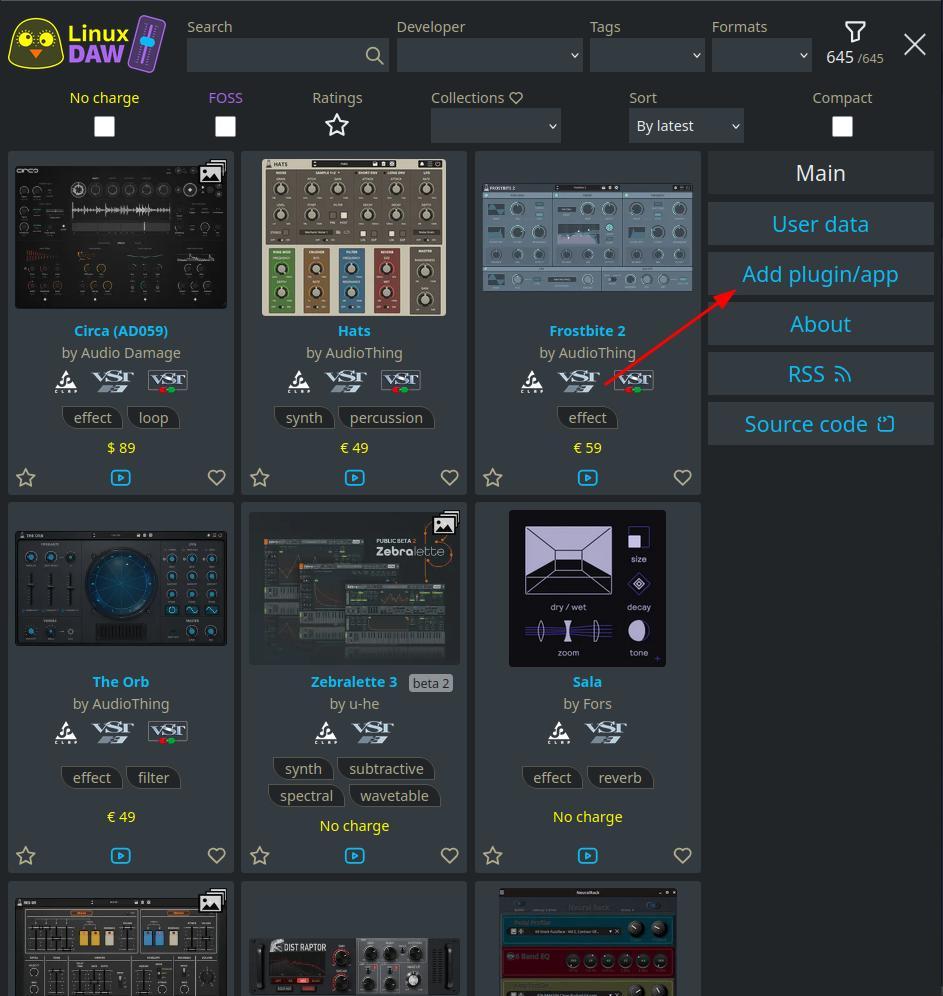Viewport: 943px width, 996px height.
Task: Click CLAP format icon on Circa card
Action: pos(66,381)
